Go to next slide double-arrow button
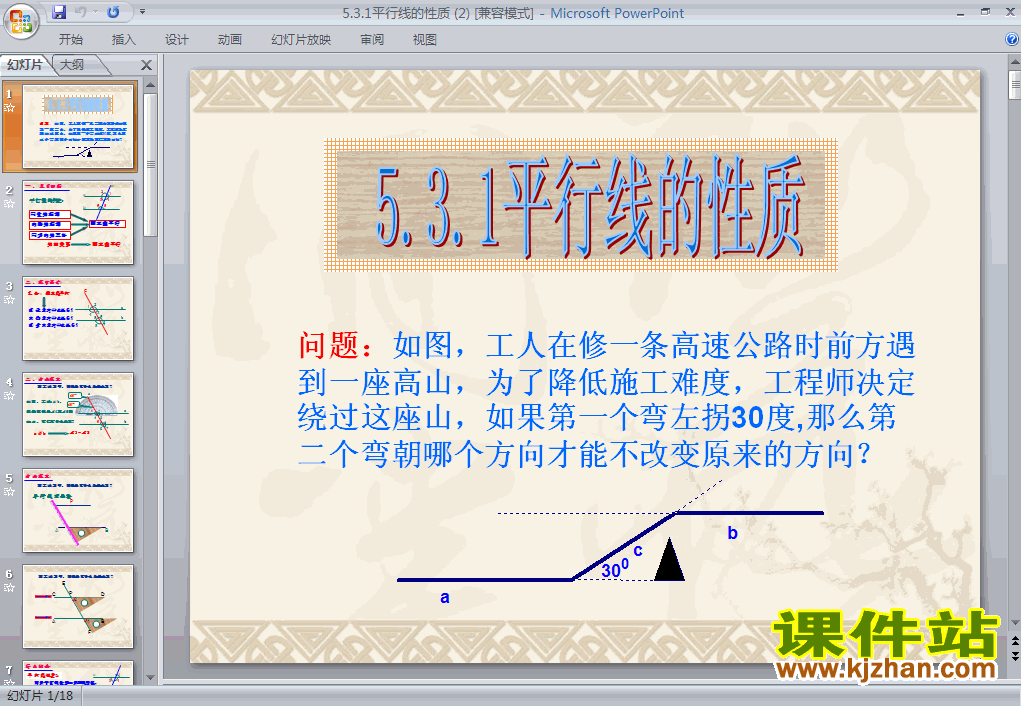1021x706 pixels. (x=1014, y=655)
